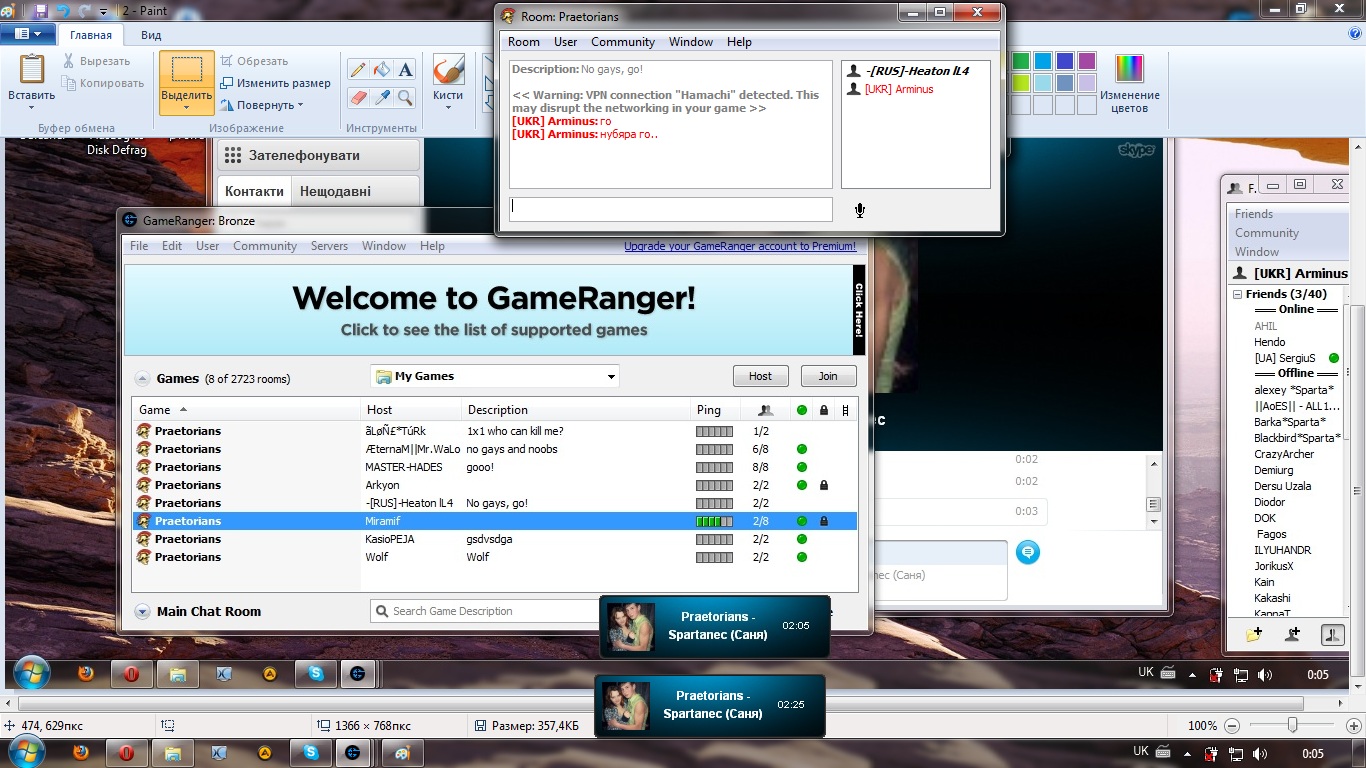The height and width of the screenshot is (768, 1366).
Task: Open the Room menu in Room window
Action: pyautogui.click(x=524, y=42)
